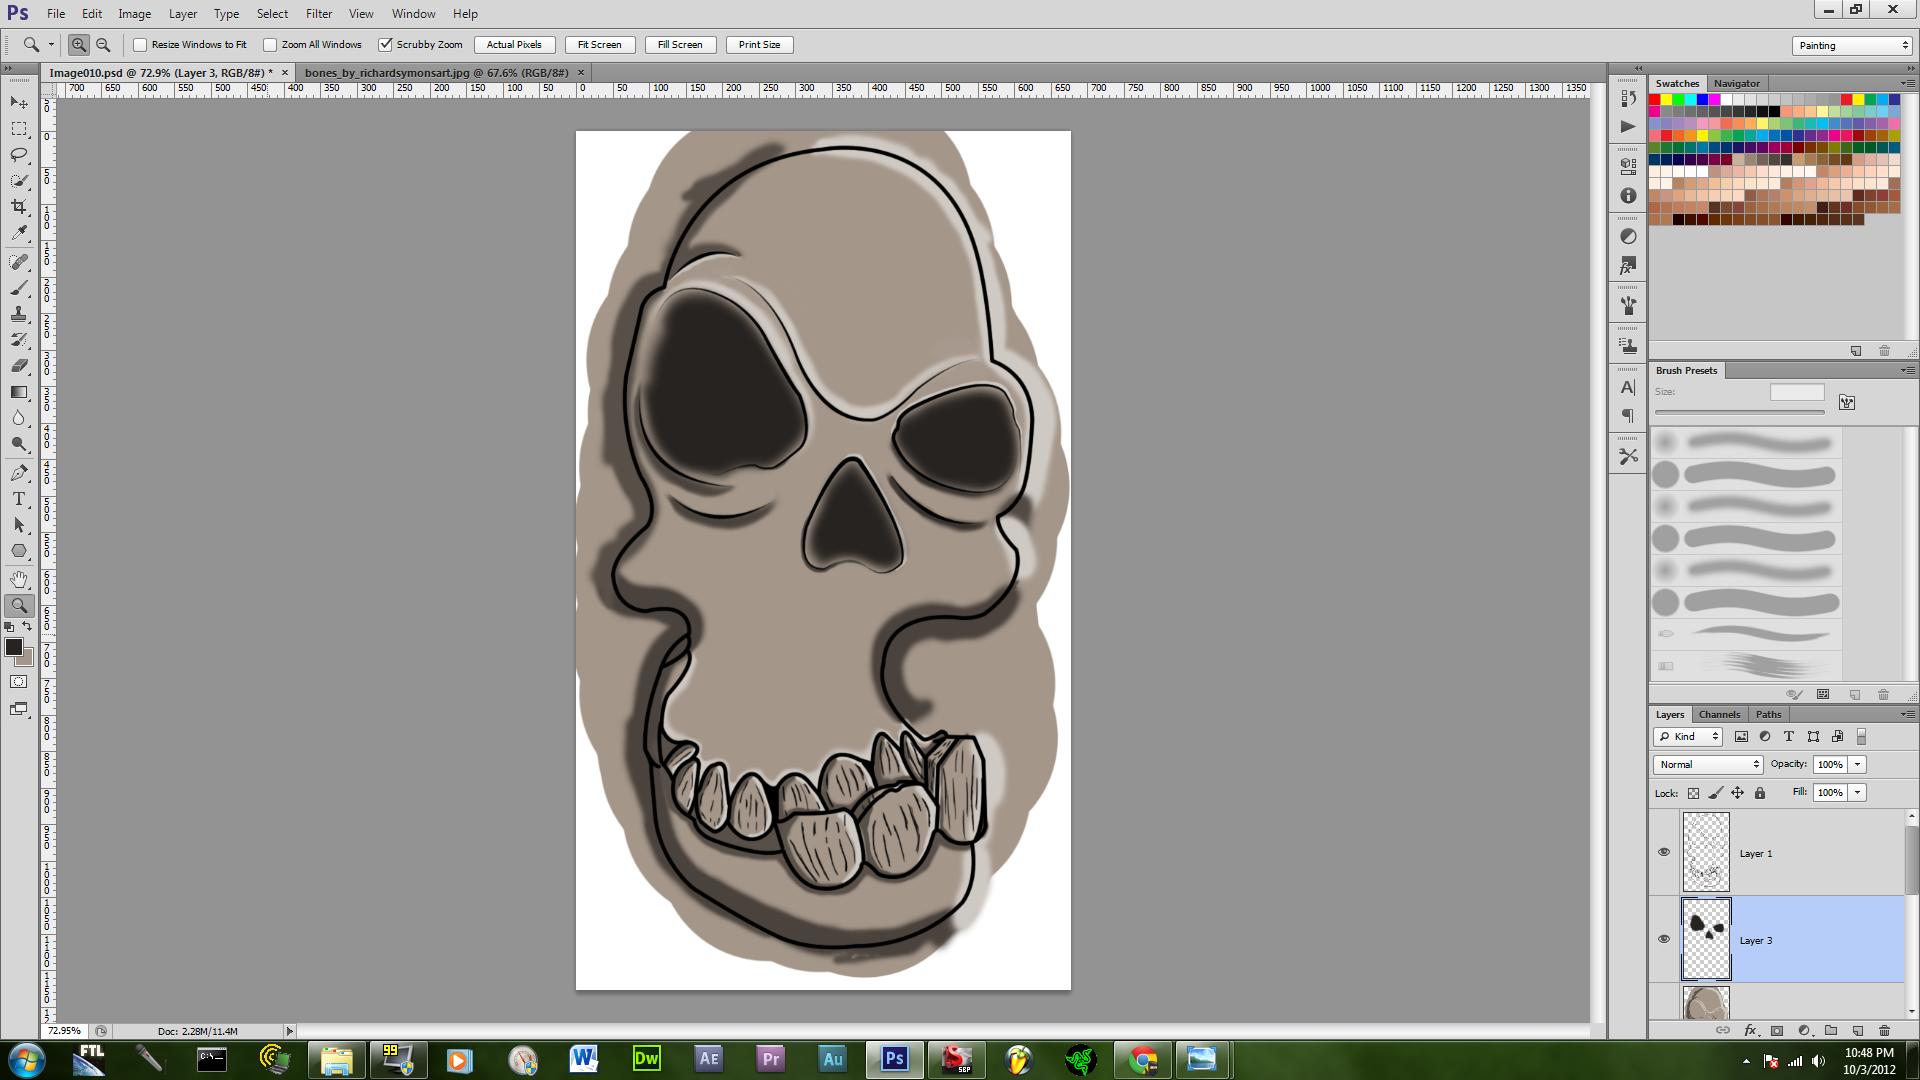1920x1080 pixels.
Task: Hide Layer 1 visibility eye
Action: coord(1664,853)
